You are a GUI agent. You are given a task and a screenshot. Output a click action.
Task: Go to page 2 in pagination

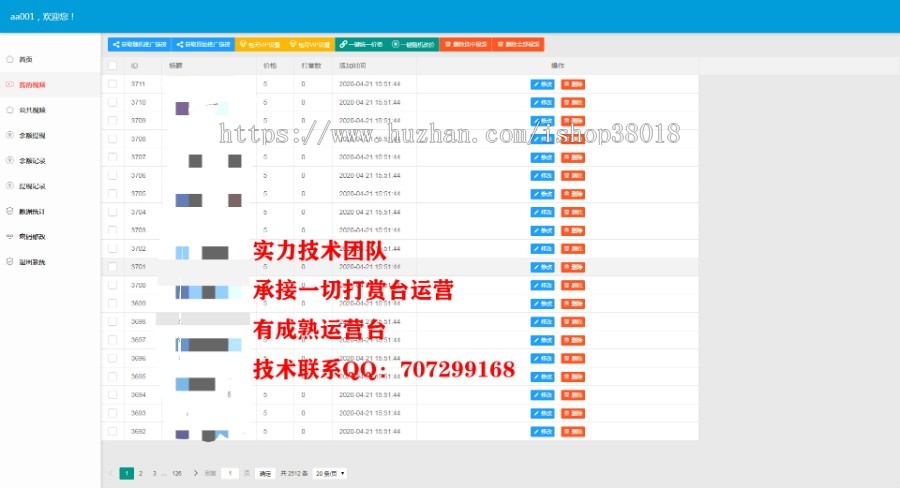click(x=140, y=473)
